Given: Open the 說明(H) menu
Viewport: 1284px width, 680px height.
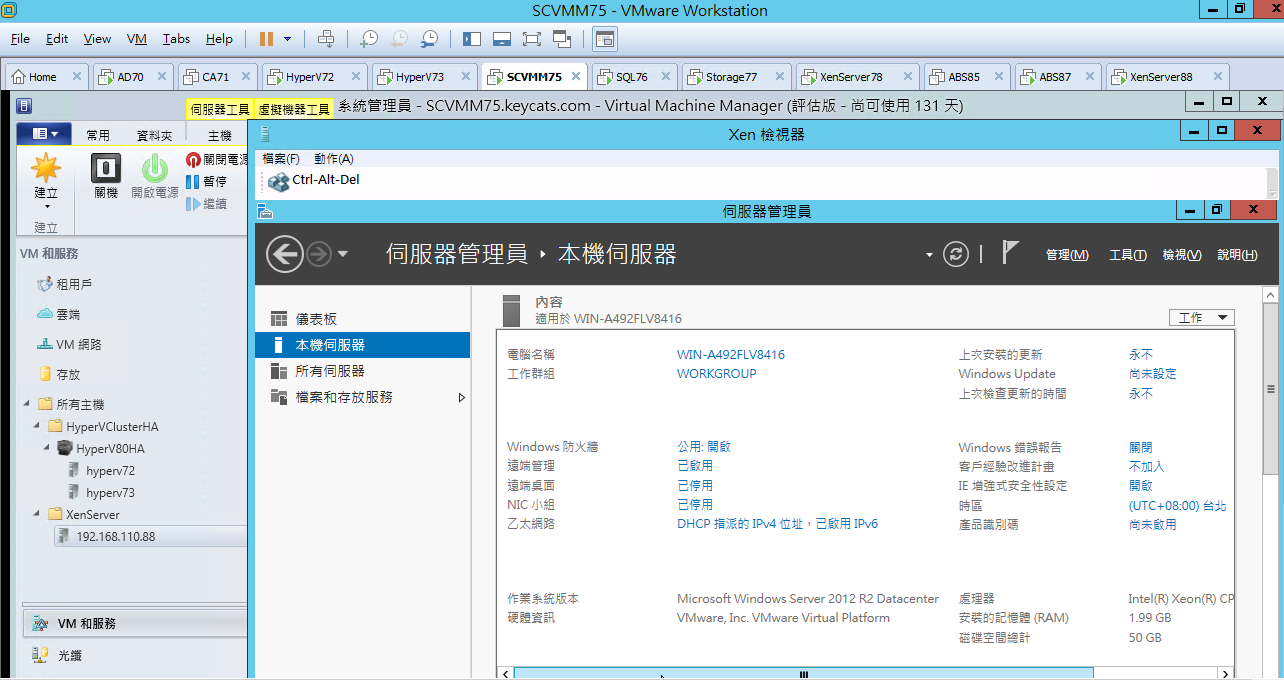Looking at the screenshot, I should (1238, 255).
